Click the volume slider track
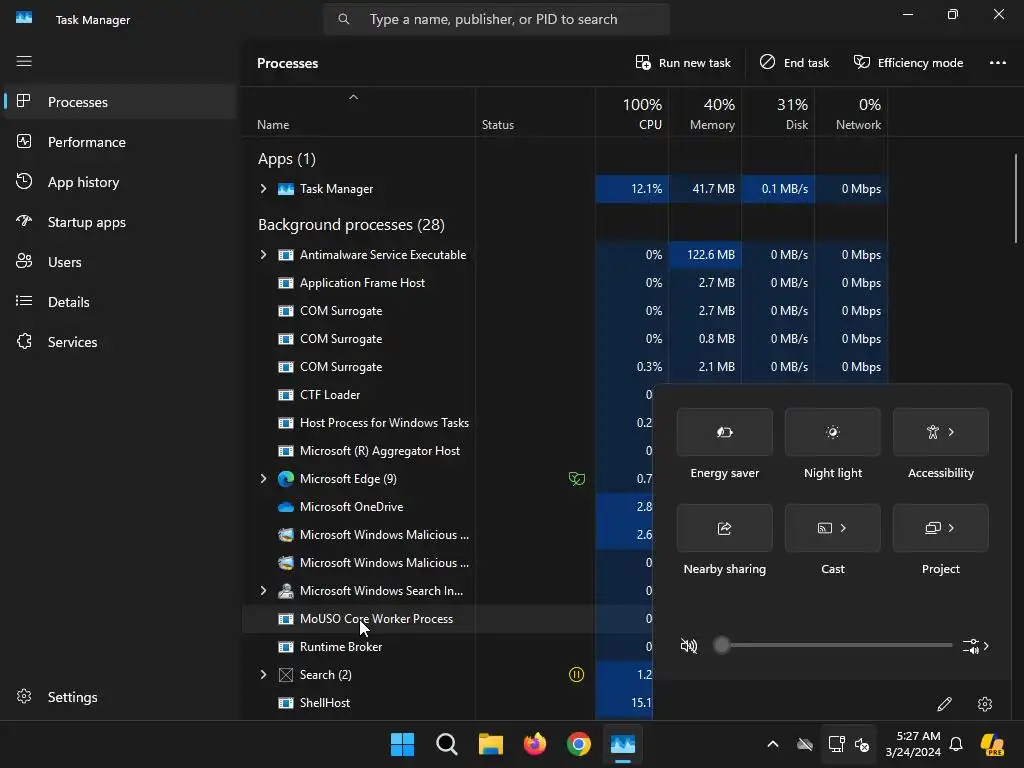 pyautogui.click(x=833, y=645)
